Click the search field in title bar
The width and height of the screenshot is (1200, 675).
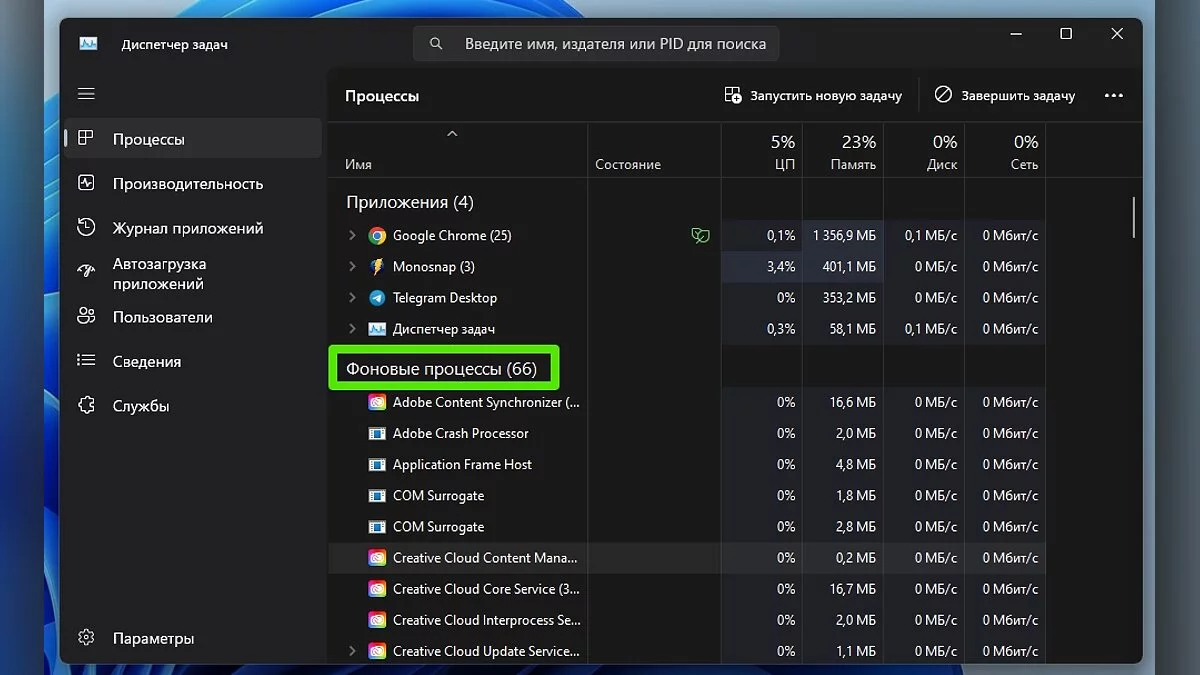coord(596,44)
